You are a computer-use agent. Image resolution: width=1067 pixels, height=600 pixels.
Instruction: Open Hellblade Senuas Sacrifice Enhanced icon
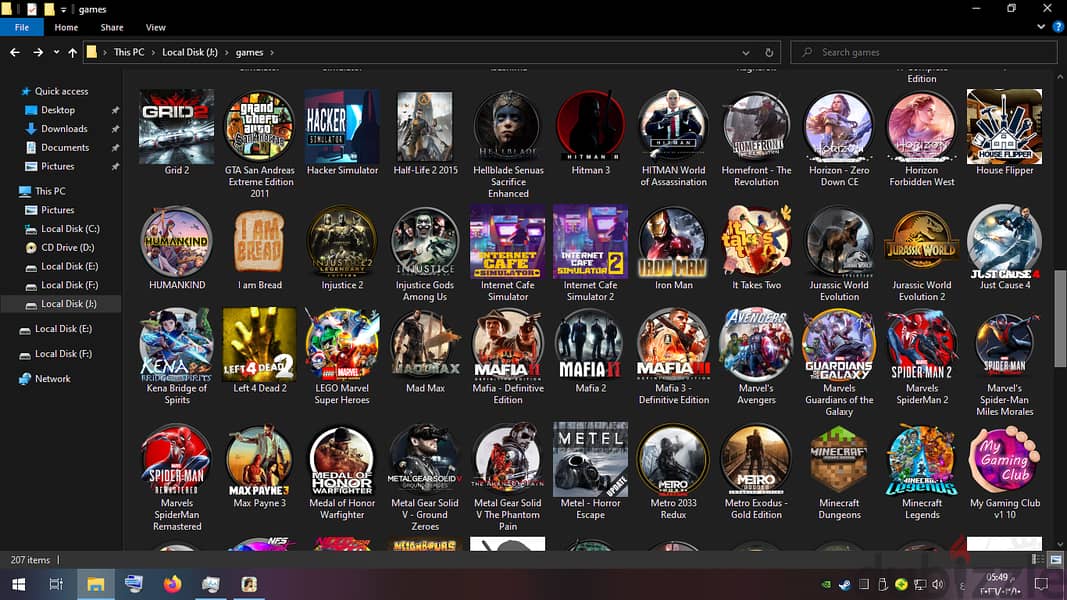(508, 127)
